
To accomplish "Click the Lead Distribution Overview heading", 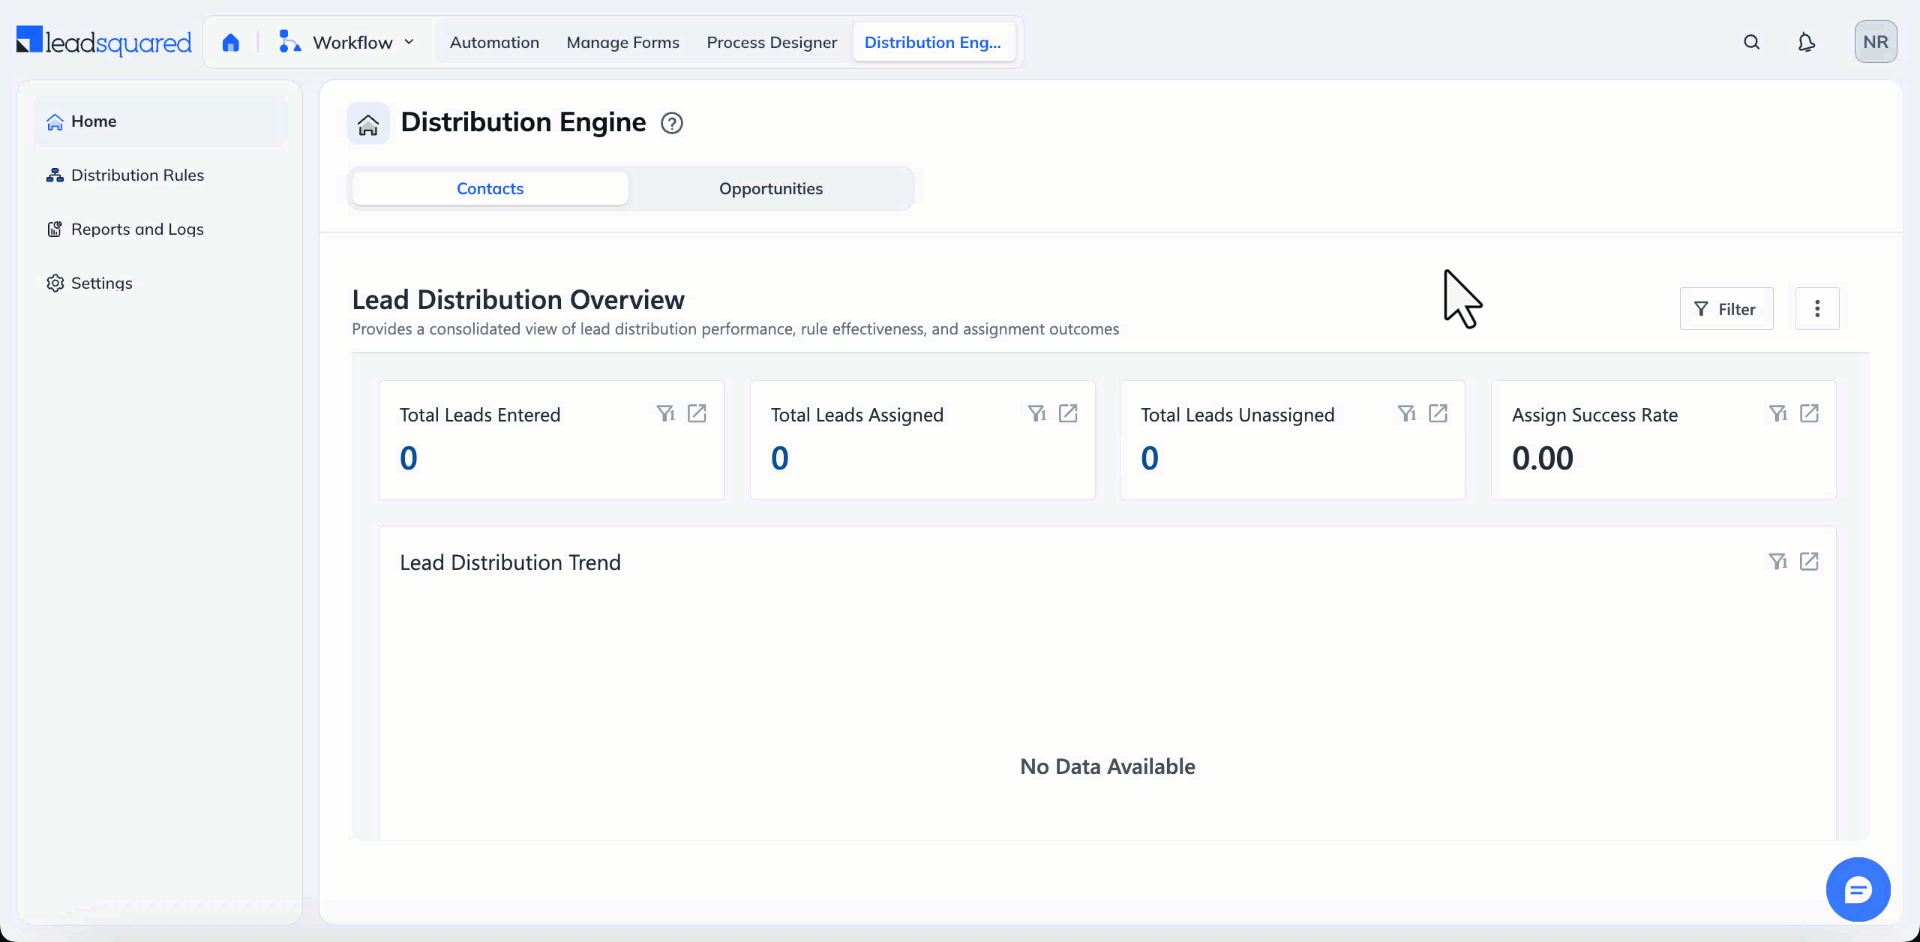I will point(518,300).
